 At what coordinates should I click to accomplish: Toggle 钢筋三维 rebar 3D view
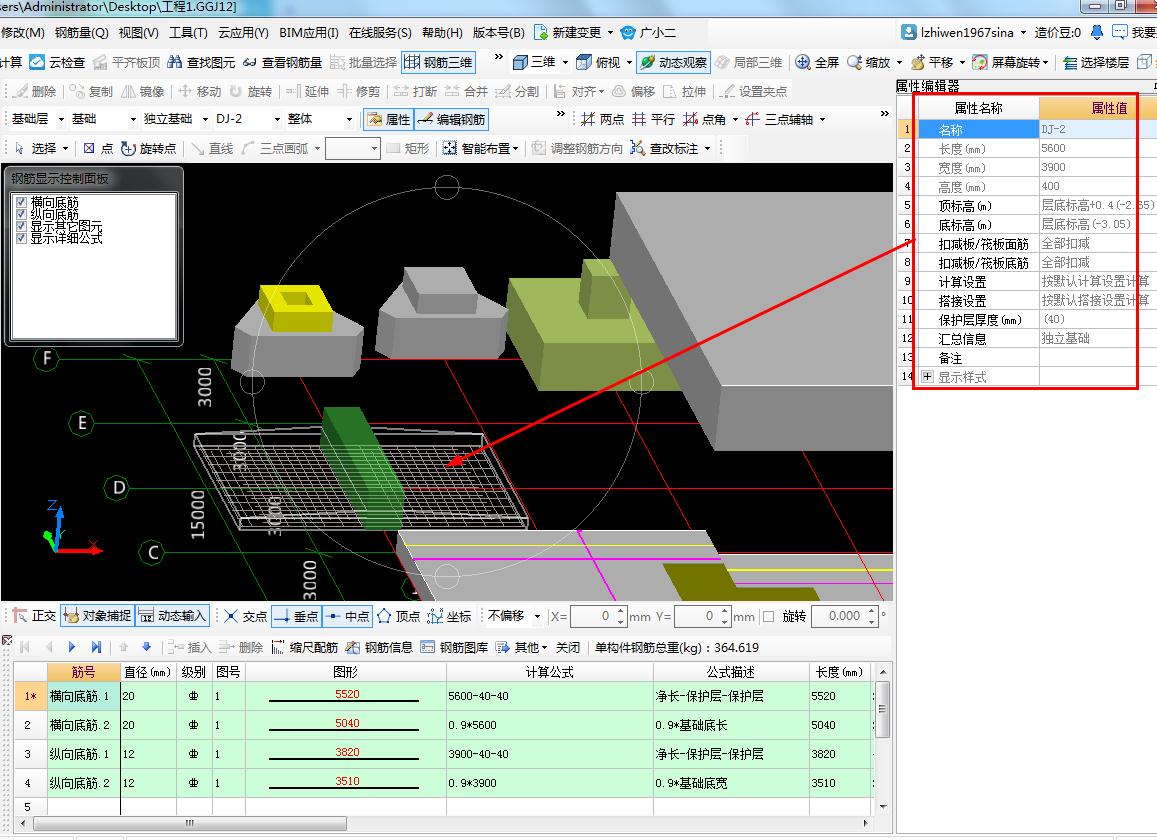coord(438,63)
